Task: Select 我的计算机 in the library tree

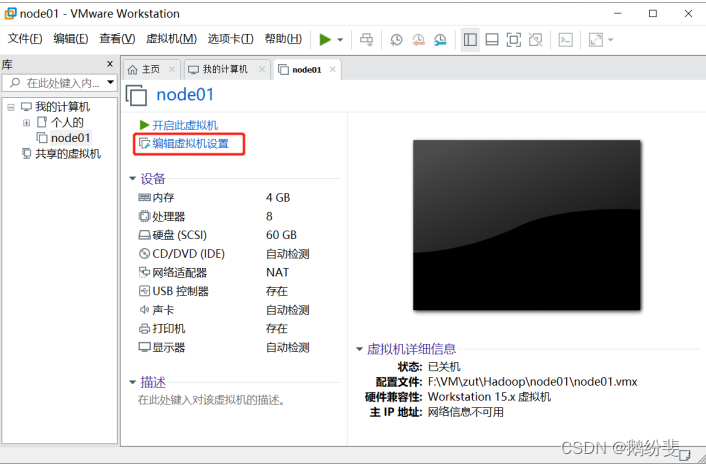Action: pyautogui.click(x=63, y=107)
